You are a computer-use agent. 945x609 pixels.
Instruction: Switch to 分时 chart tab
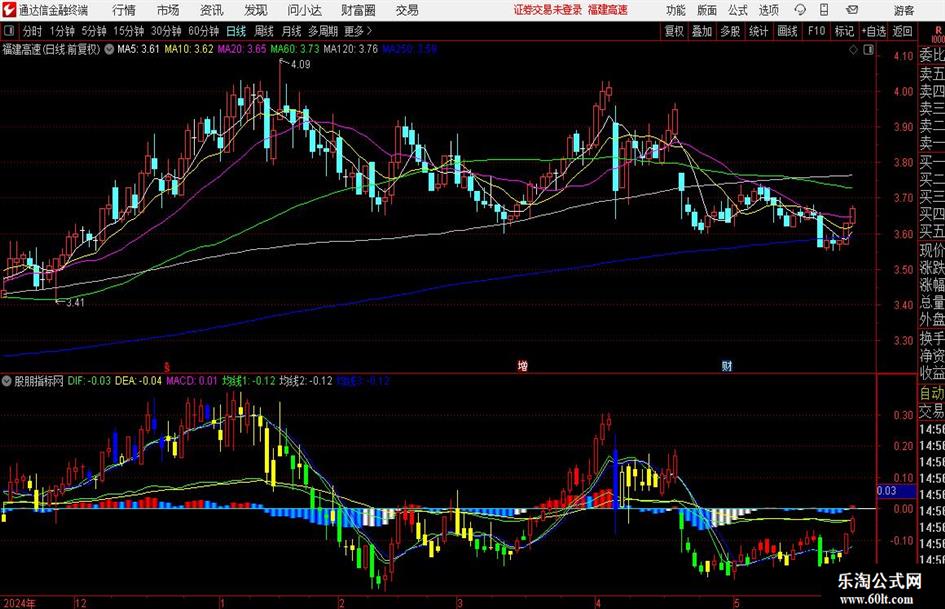[x=33, y=31]
